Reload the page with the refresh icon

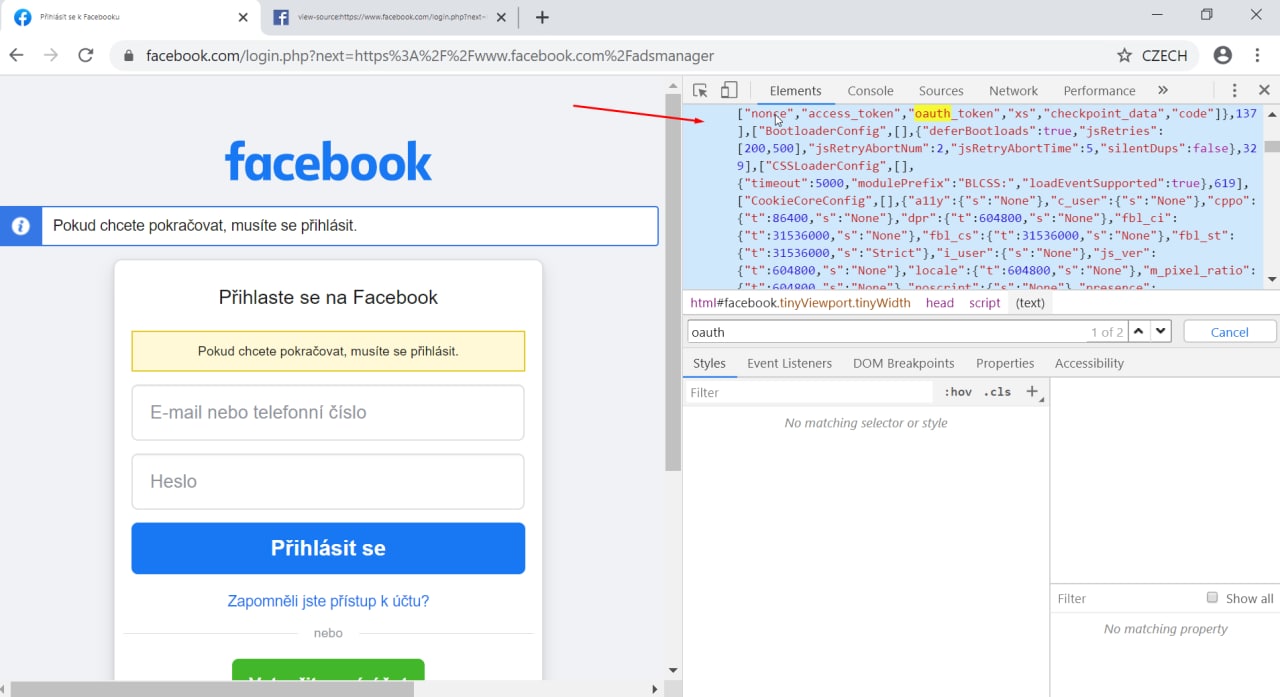(86, 55)
